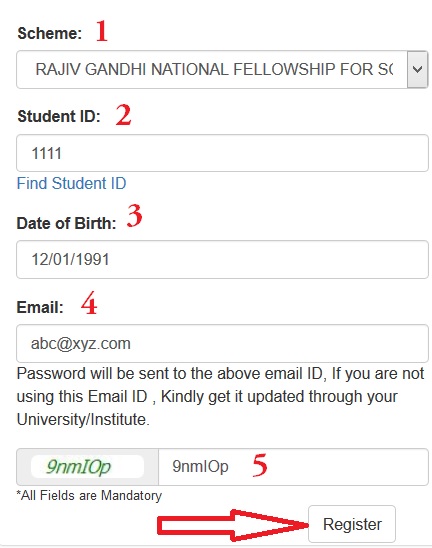The image size is (432, 548).
Task: Focus the Student ID field containing 1111
Action: (222, 153)
